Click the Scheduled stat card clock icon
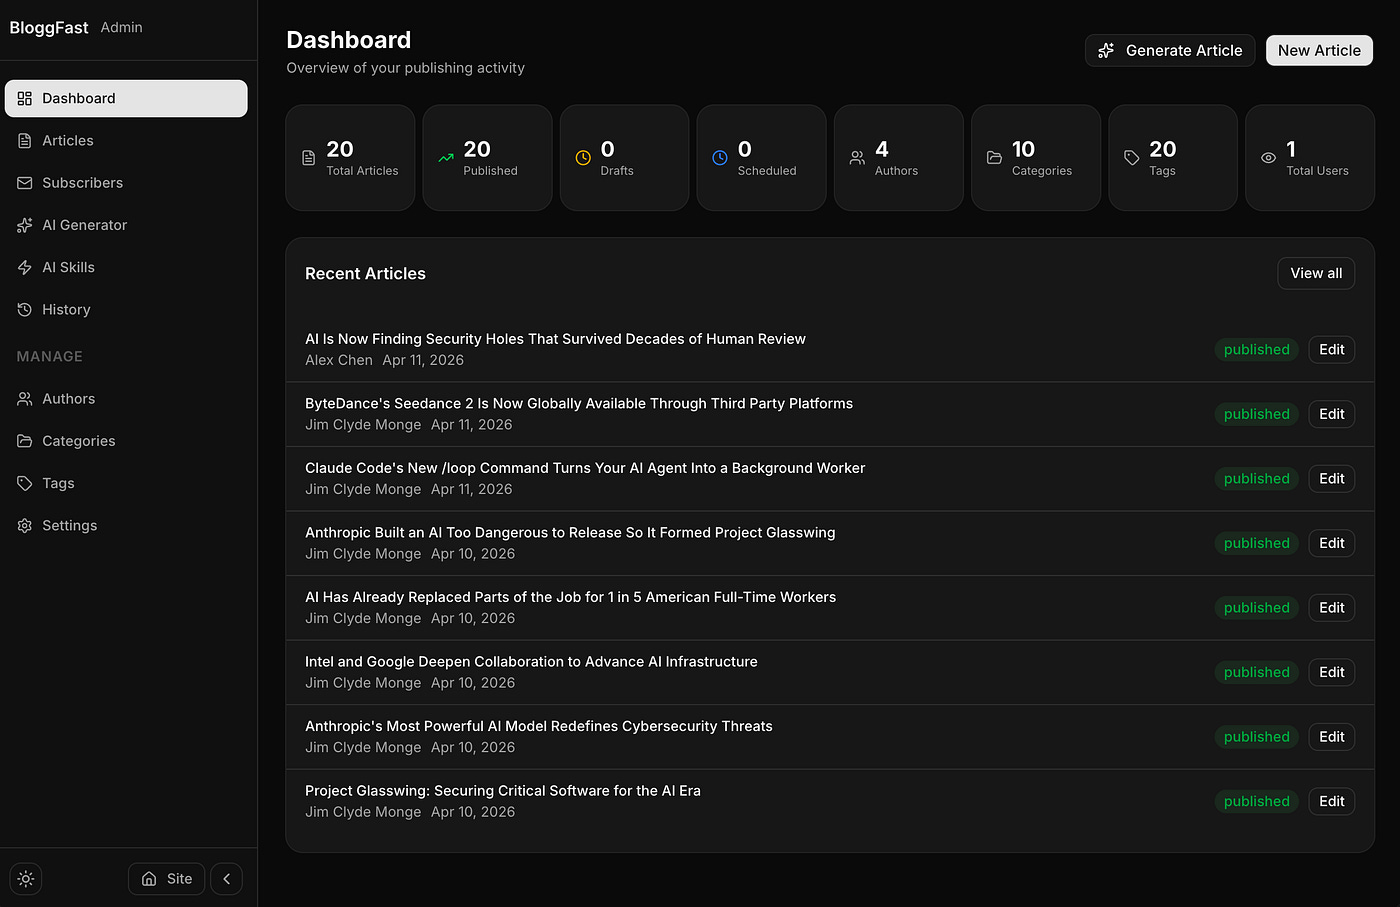The height and width of the screenshot is (907, 1400). [x=719, y=157]
